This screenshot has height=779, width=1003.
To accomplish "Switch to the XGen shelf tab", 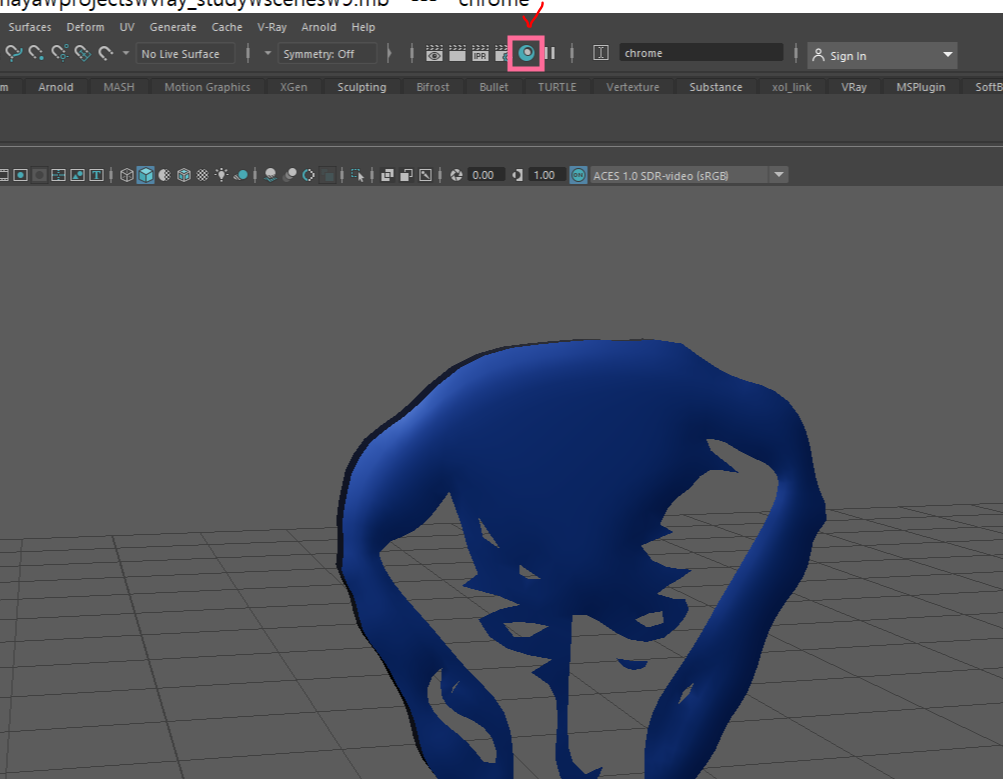I will click(x=294, y=87).
